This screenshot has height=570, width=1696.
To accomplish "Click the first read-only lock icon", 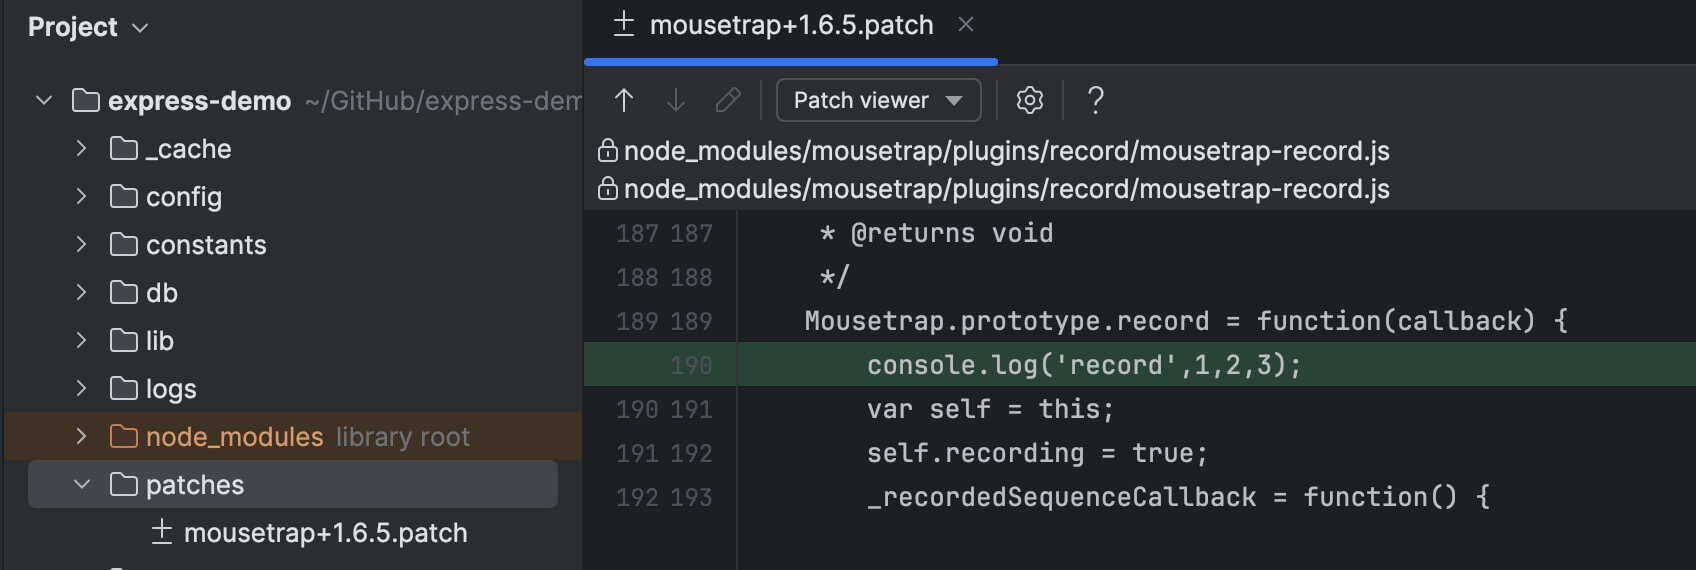I will point(607,151).
